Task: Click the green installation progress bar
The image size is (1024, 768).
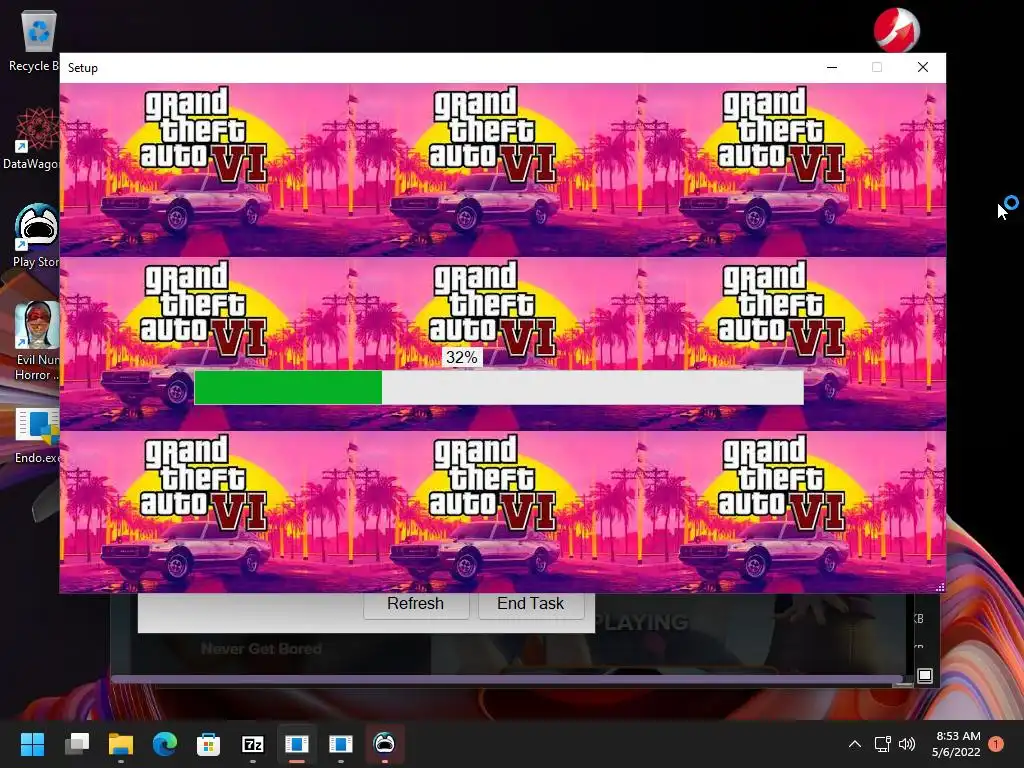Action: pyautogui.click(x=499, y=387)
